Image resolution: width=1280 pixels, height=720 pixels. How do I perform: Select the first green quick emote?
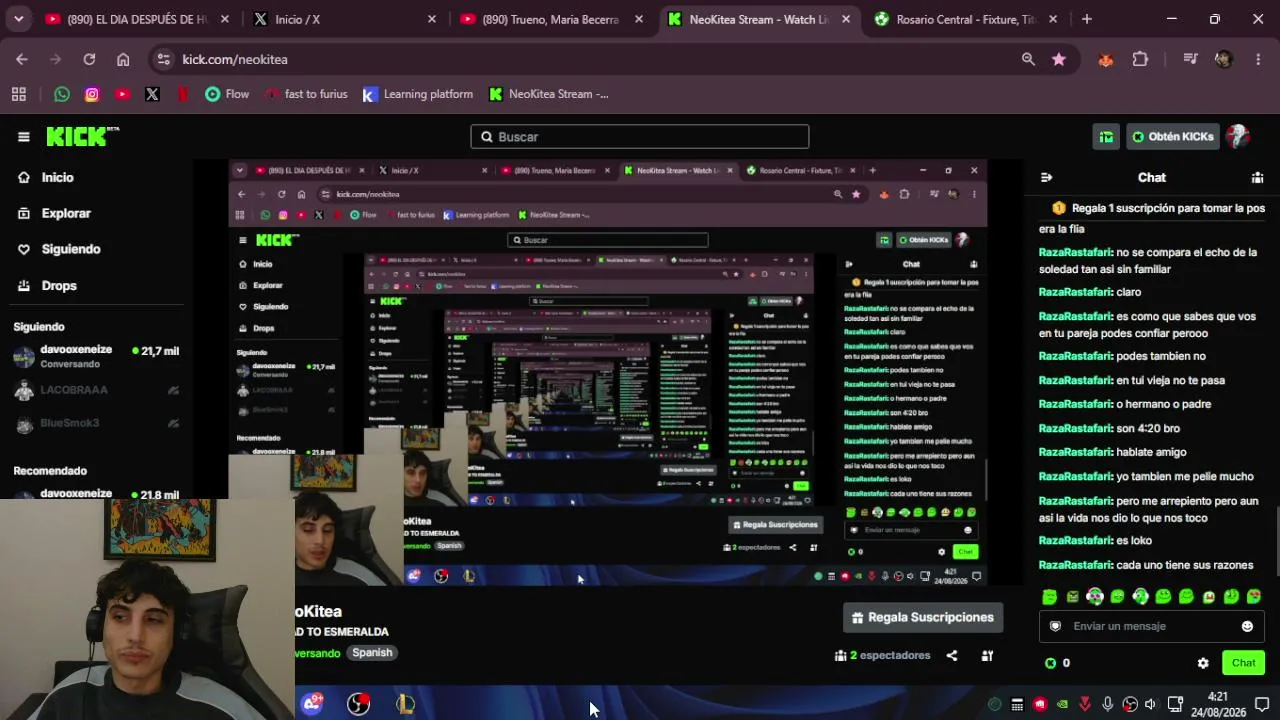[x=1049, y=597]
